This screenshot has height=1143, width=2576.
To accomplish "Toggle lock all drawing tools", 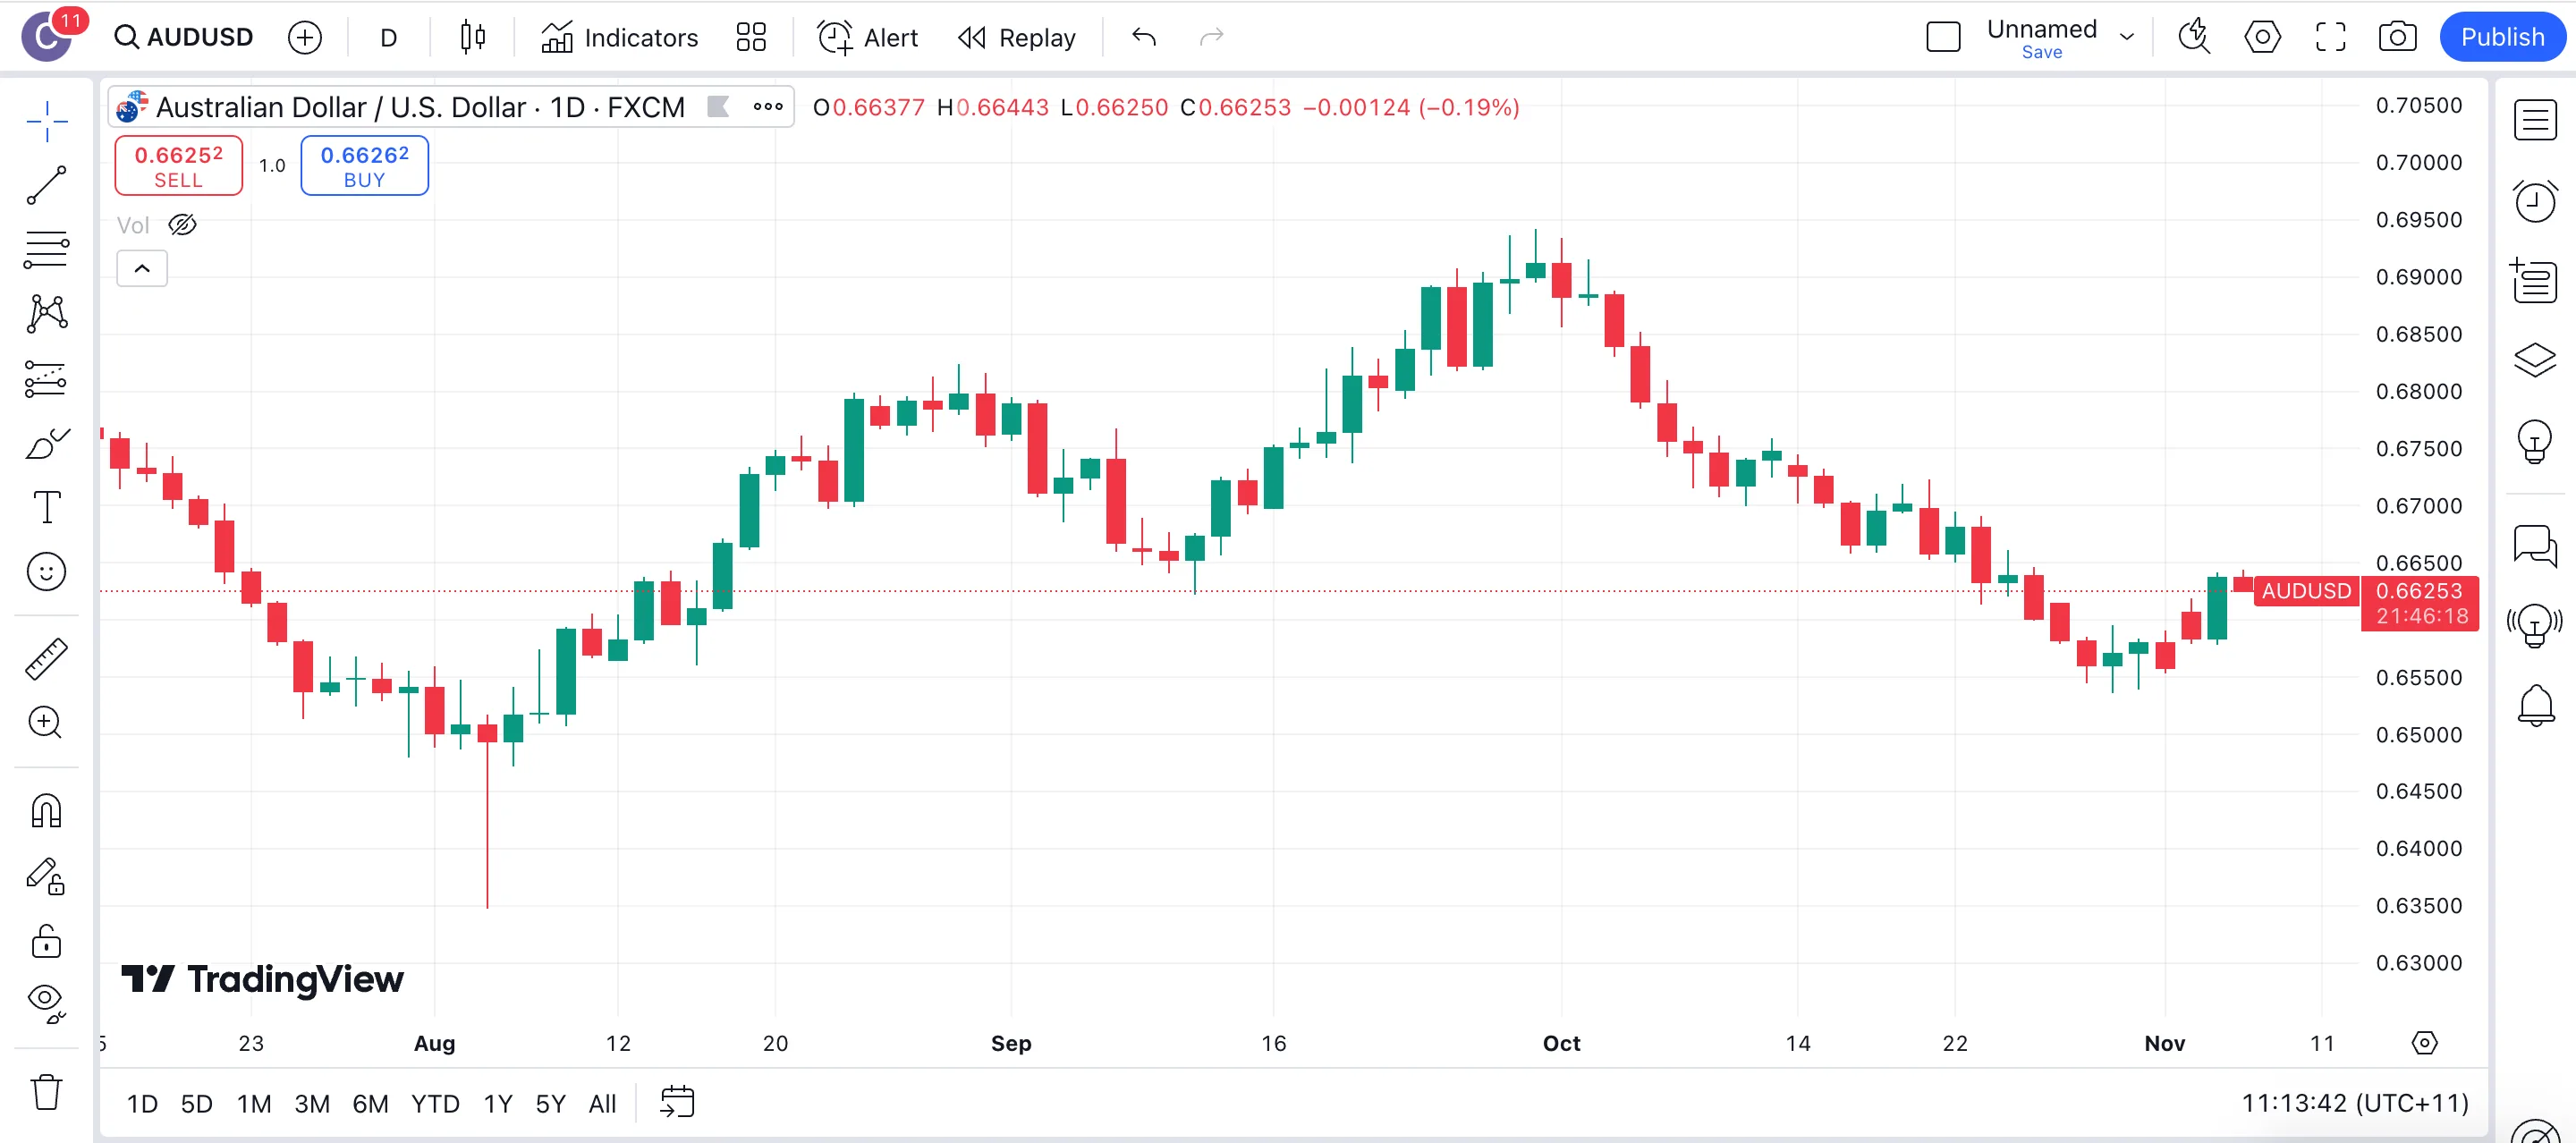I will click(x=46, y=942).
